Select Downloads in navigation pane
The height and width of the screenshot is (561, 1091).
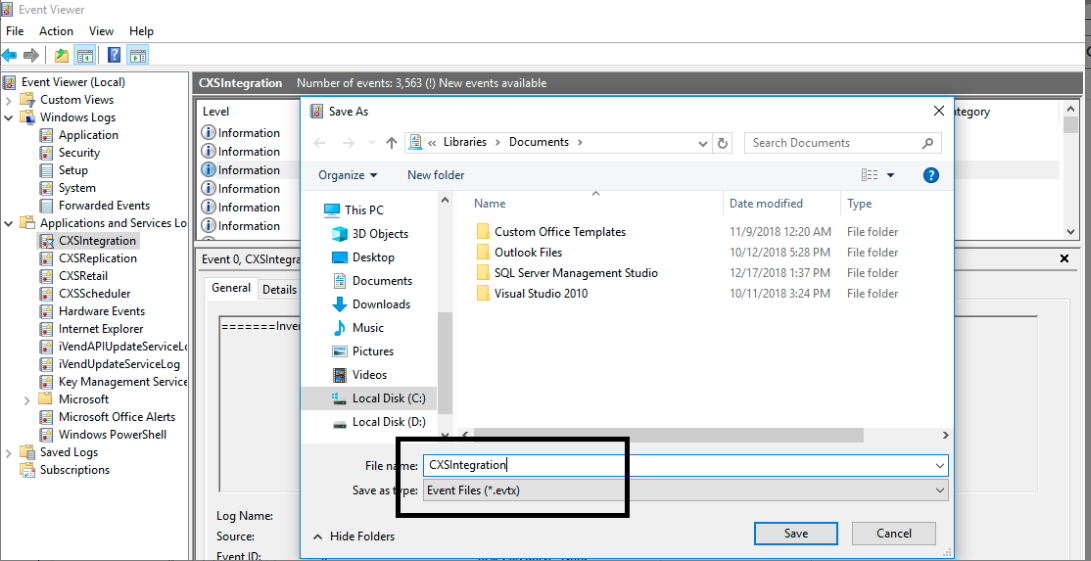click(x=371, y=304)
